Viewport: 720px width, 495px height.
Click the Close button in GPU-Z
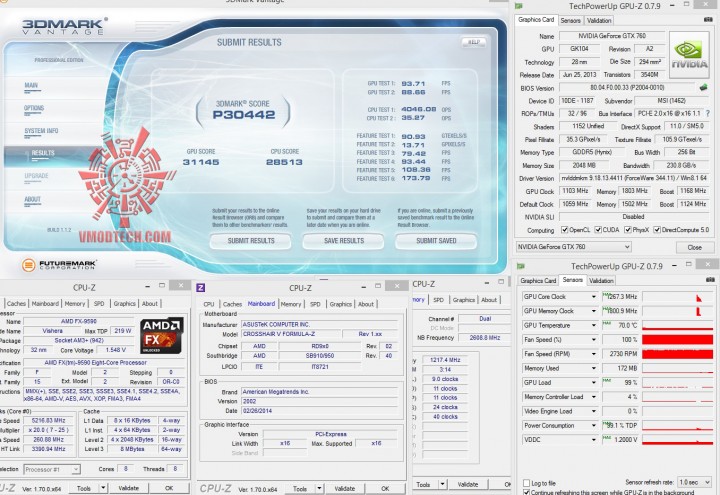694,247
